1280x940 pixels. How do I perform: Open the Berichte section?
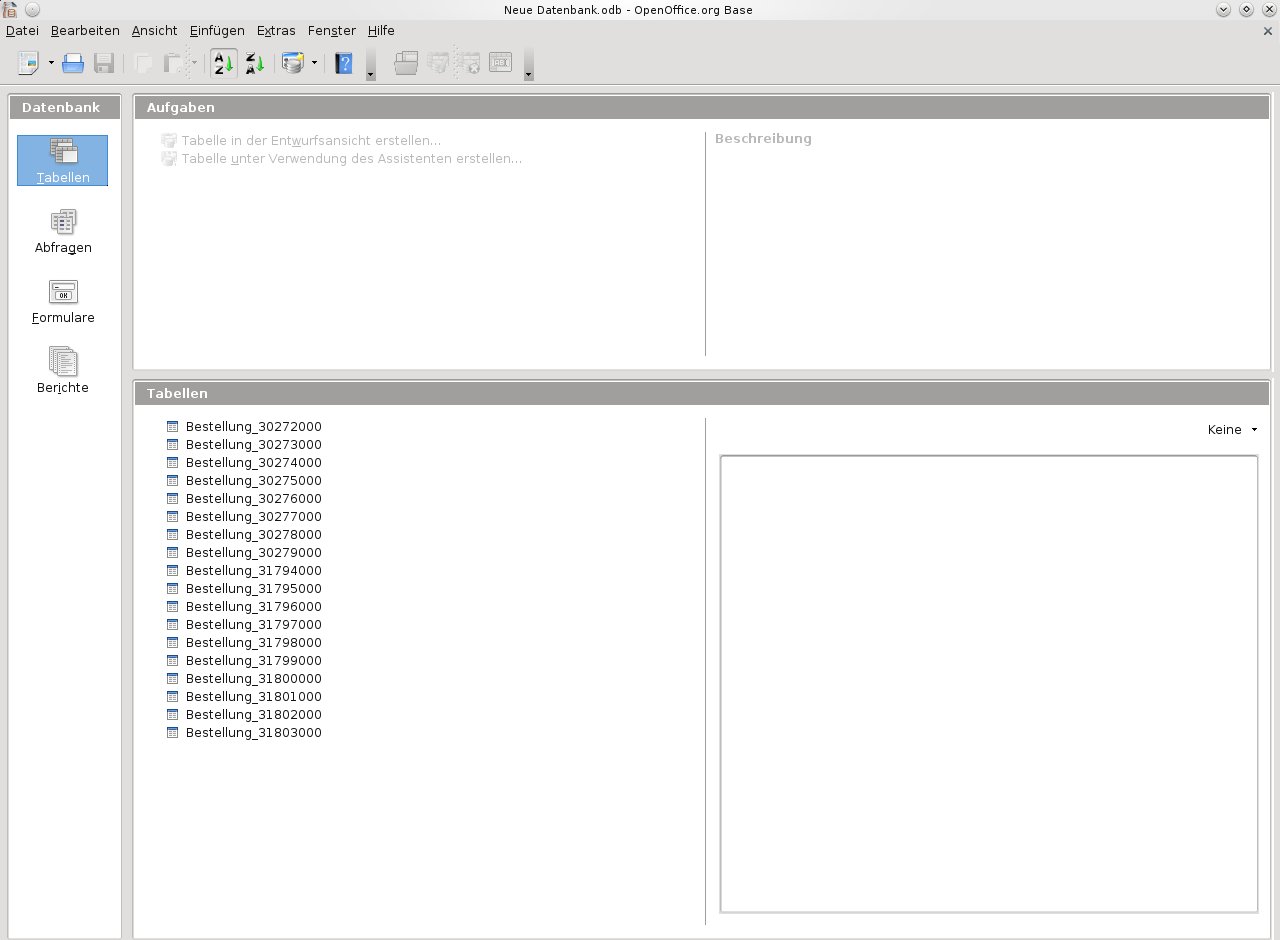tap(63, 371)
